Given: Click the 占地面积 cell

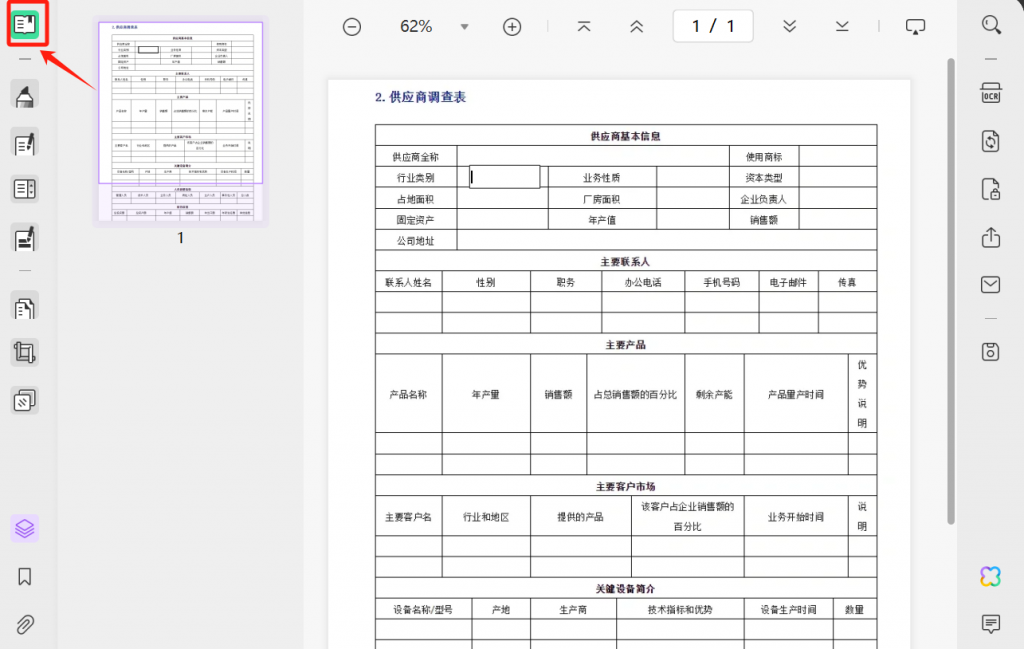Looking at the screenshot, I should 416,199.
